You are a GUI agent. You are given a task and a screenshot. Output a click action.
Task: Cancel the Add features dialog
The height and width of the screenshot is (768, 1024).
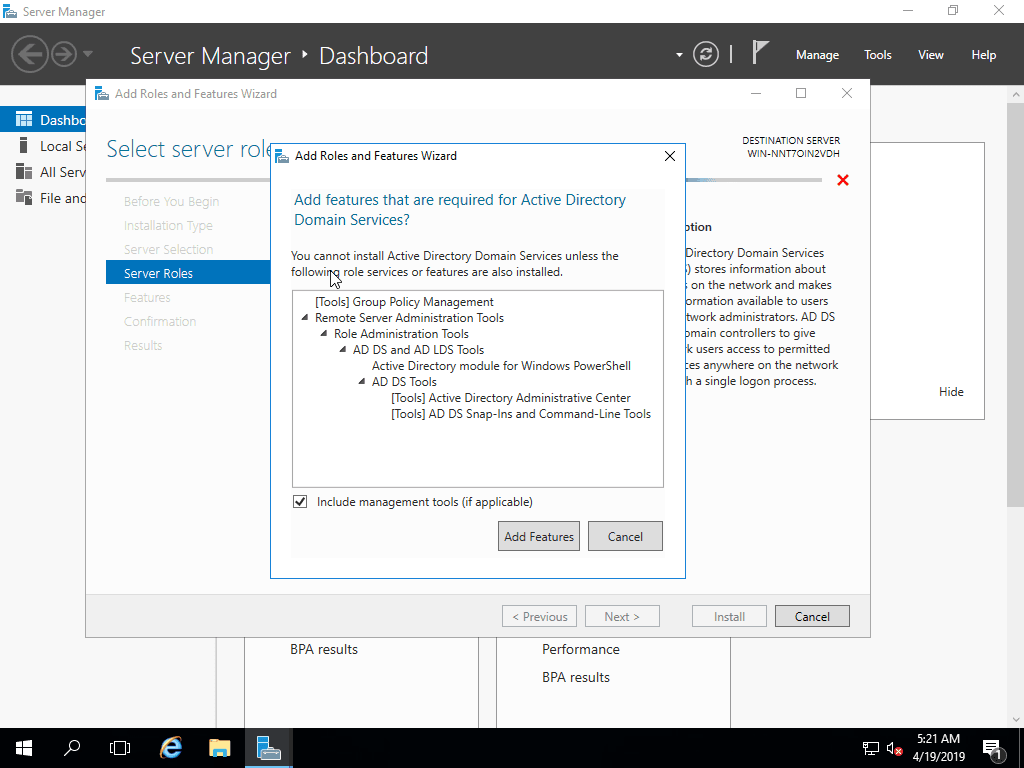(625, 536)
